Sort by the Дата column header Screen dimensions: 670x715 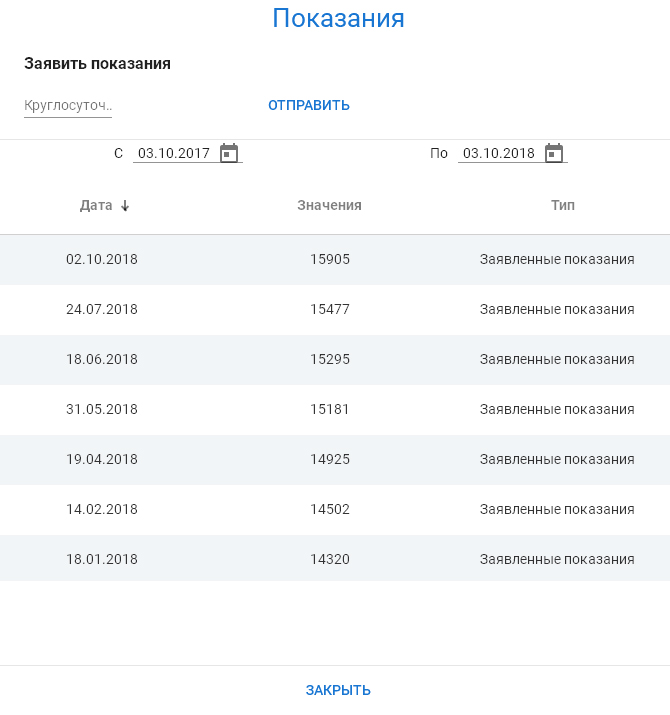96,206
